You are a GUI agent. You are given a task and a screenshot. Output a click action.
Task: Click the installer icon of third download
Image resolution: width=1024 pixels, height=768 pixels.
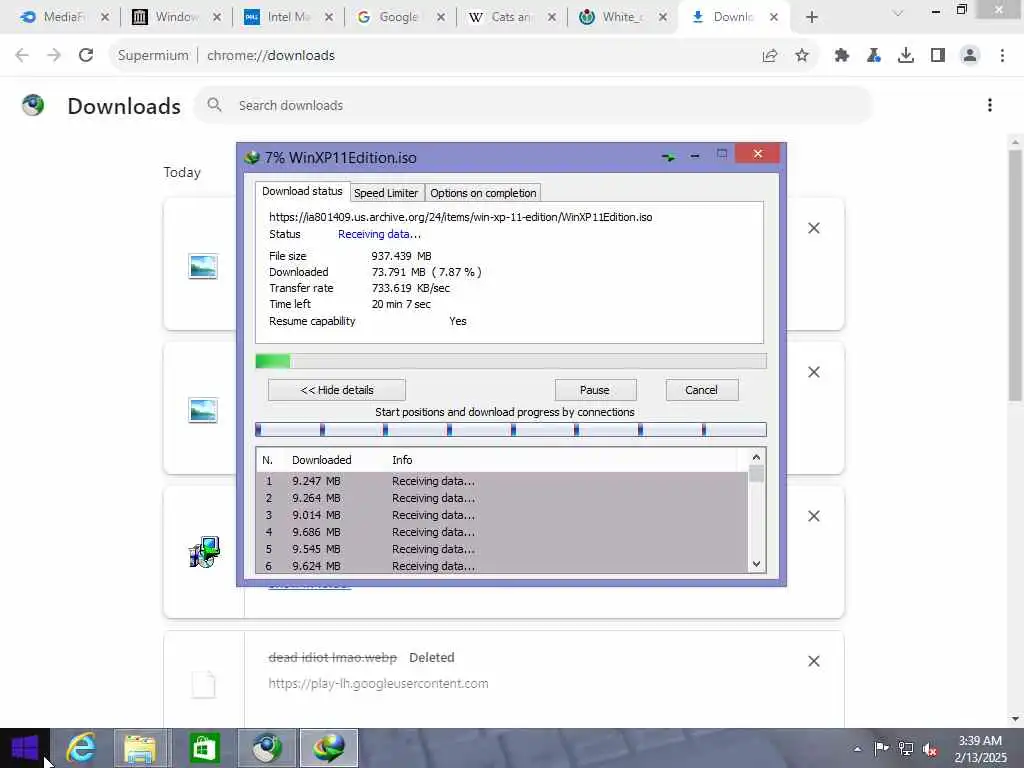point(204,552)
